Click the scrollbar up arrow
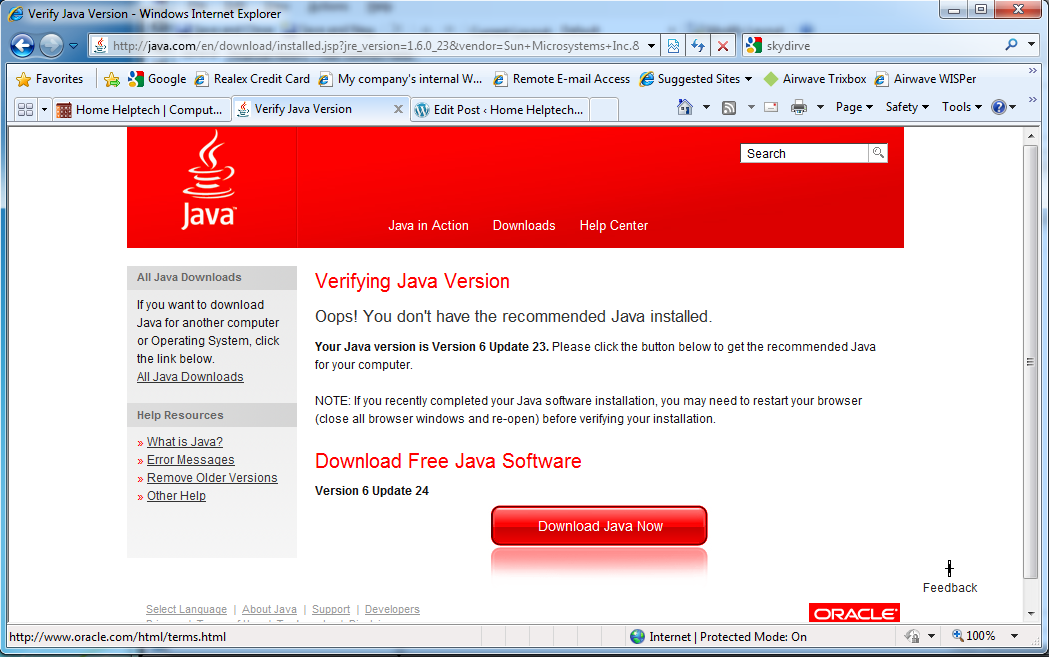 pos(1031,136)
